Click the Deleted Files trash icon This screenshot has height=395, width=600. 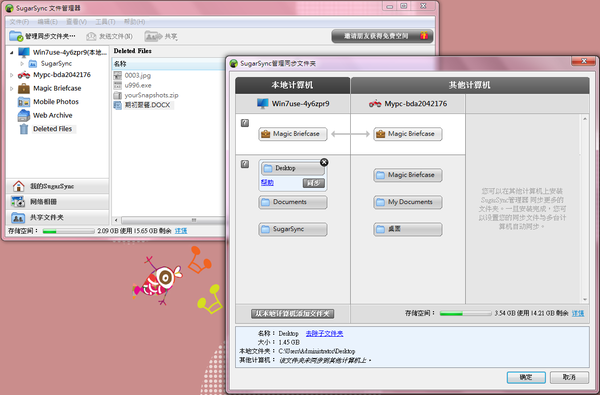24,129
